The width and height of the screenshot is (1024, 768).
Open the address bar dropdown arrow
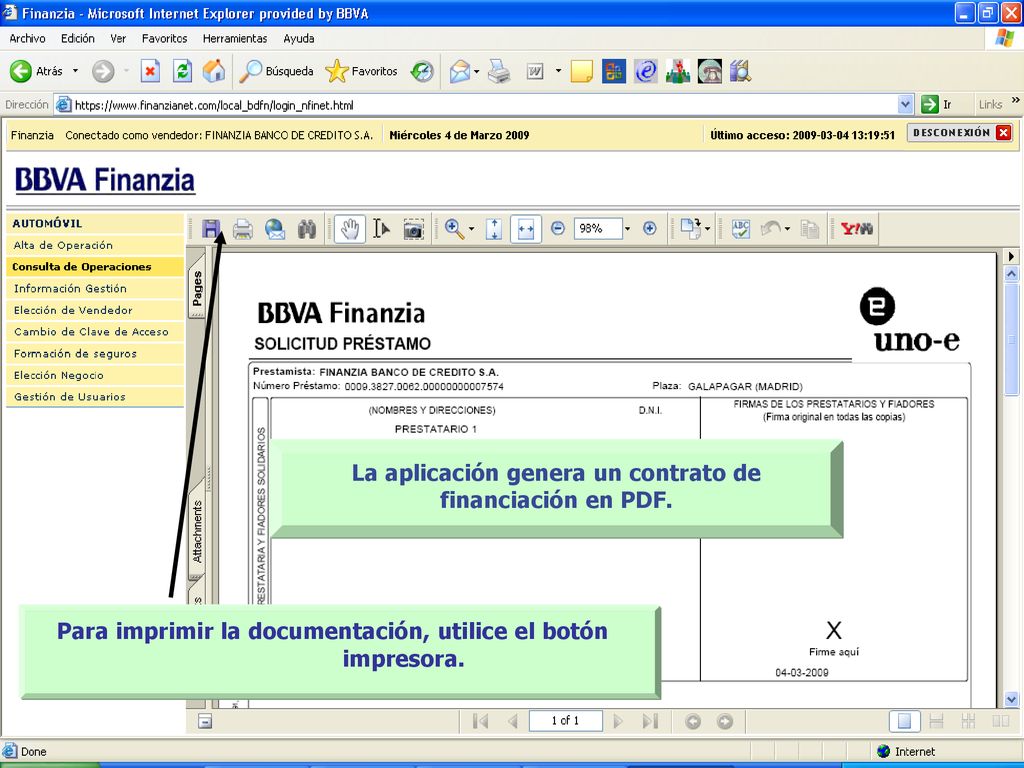(905, 104)
